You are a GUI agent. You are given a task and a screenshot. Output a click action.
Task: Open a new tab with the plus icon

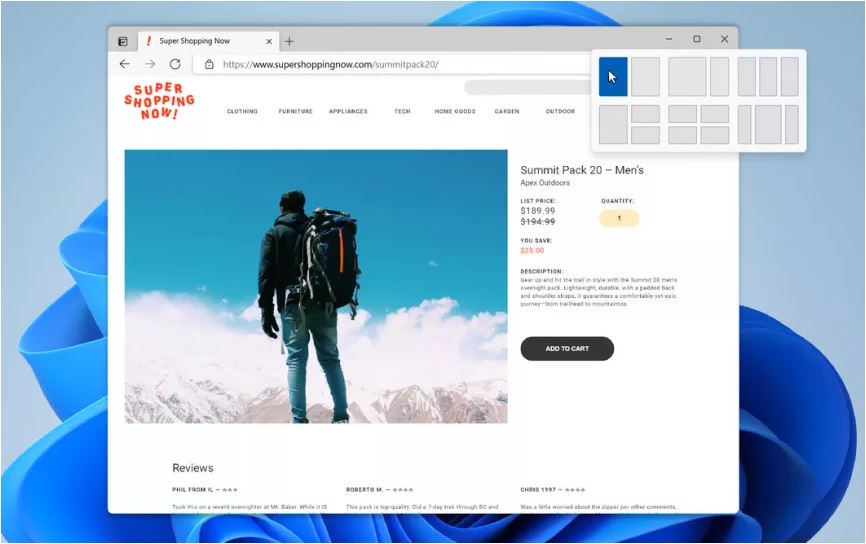(290, 41)
